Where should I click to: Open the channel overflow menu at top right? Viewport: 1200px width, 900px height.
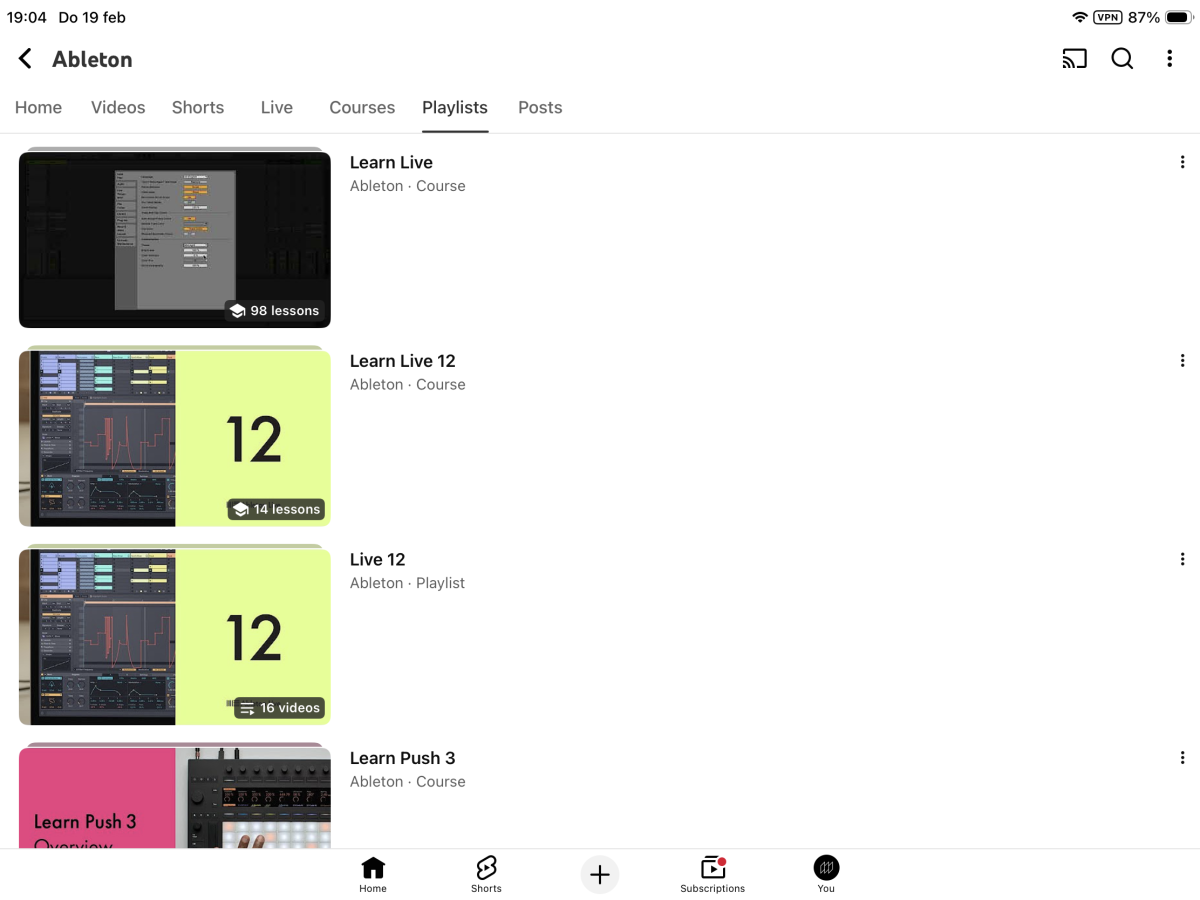point(1169,59)
